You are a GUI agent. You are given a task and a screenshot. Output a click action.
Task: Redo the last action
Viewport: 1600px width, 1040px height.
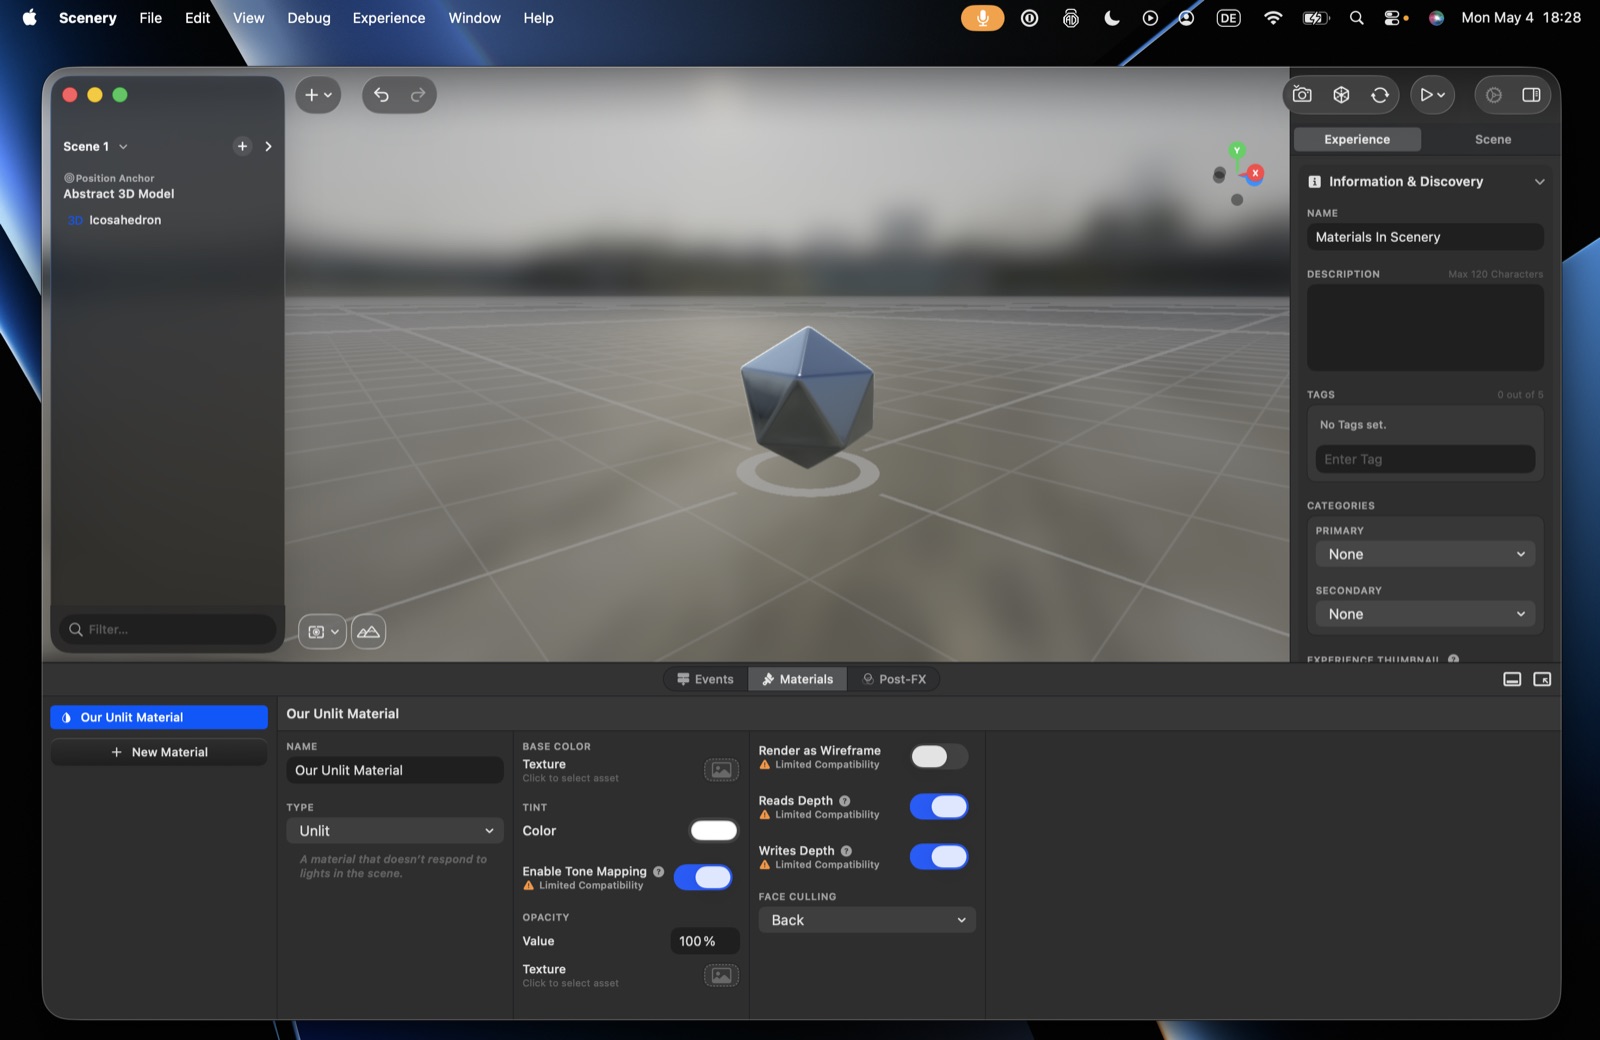(418, 95)
